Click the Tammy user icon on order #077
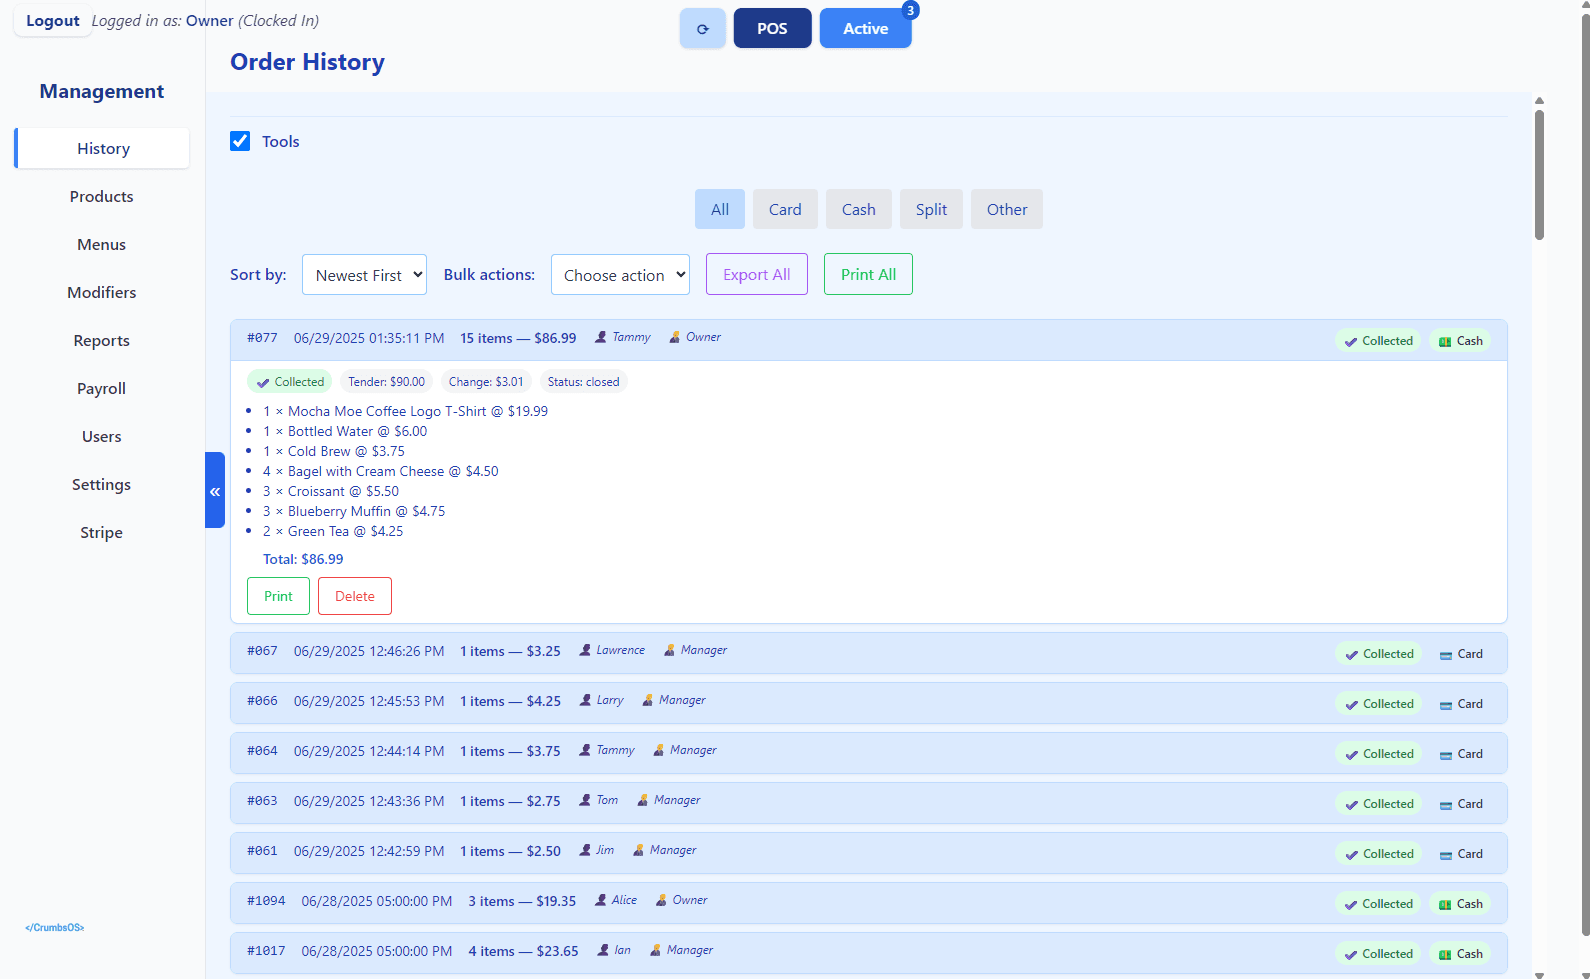 click(x=601, y=338)
